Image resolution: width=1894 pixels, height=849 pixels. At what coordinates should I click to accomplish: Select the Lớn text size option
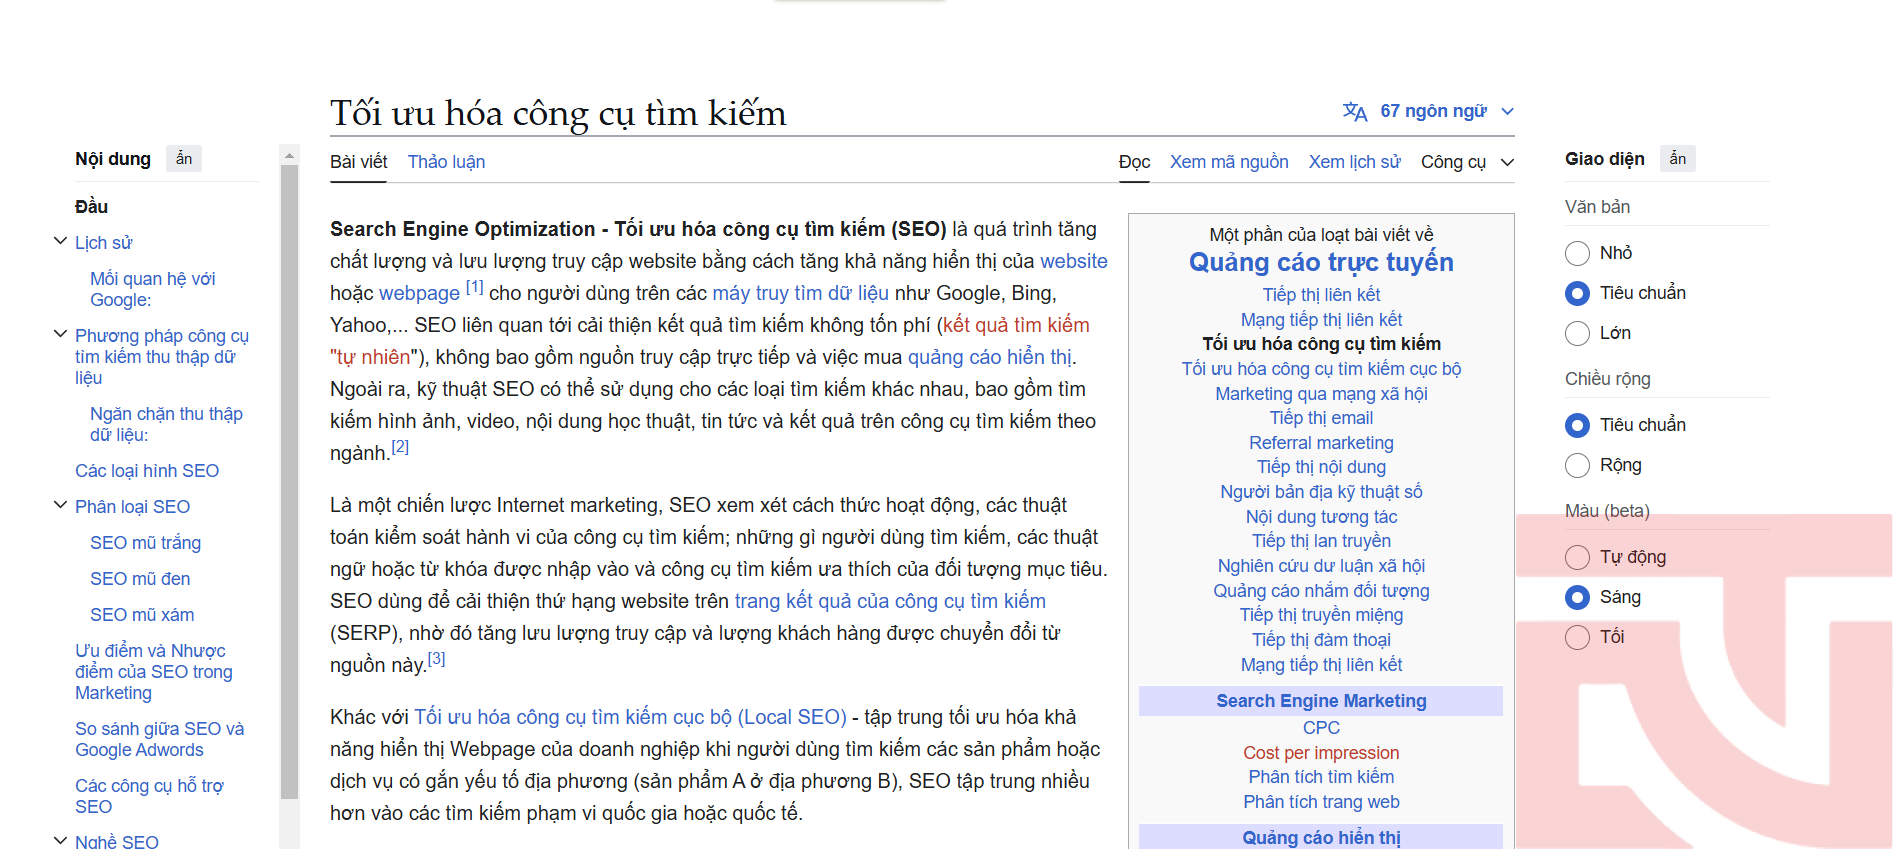pyautogui.click(x=1577, y=333)
